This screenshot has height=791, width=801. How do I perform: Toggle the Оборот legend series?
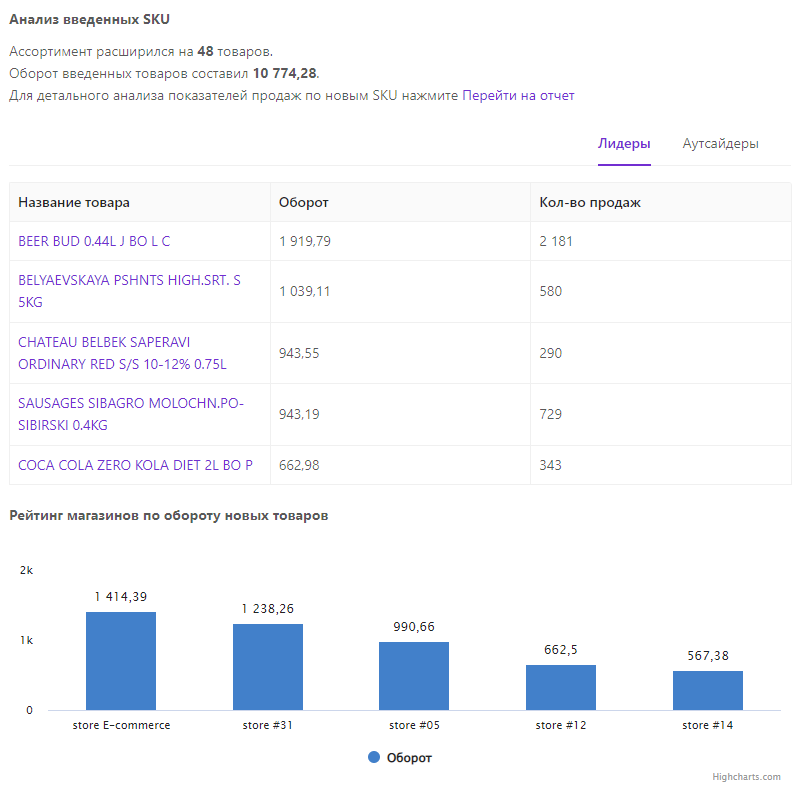(409, 758)
